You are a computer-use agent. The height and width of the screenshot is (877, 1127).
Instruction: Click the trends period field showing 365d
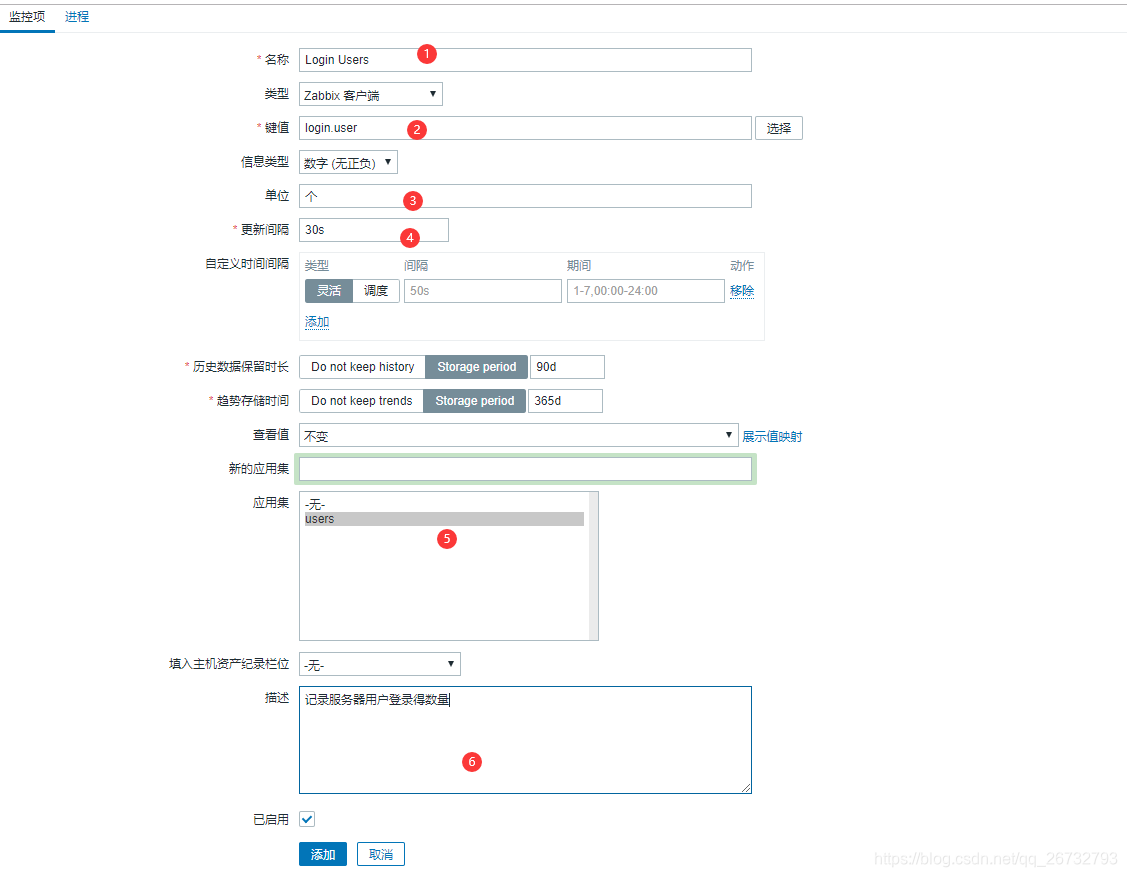(565, 400)
